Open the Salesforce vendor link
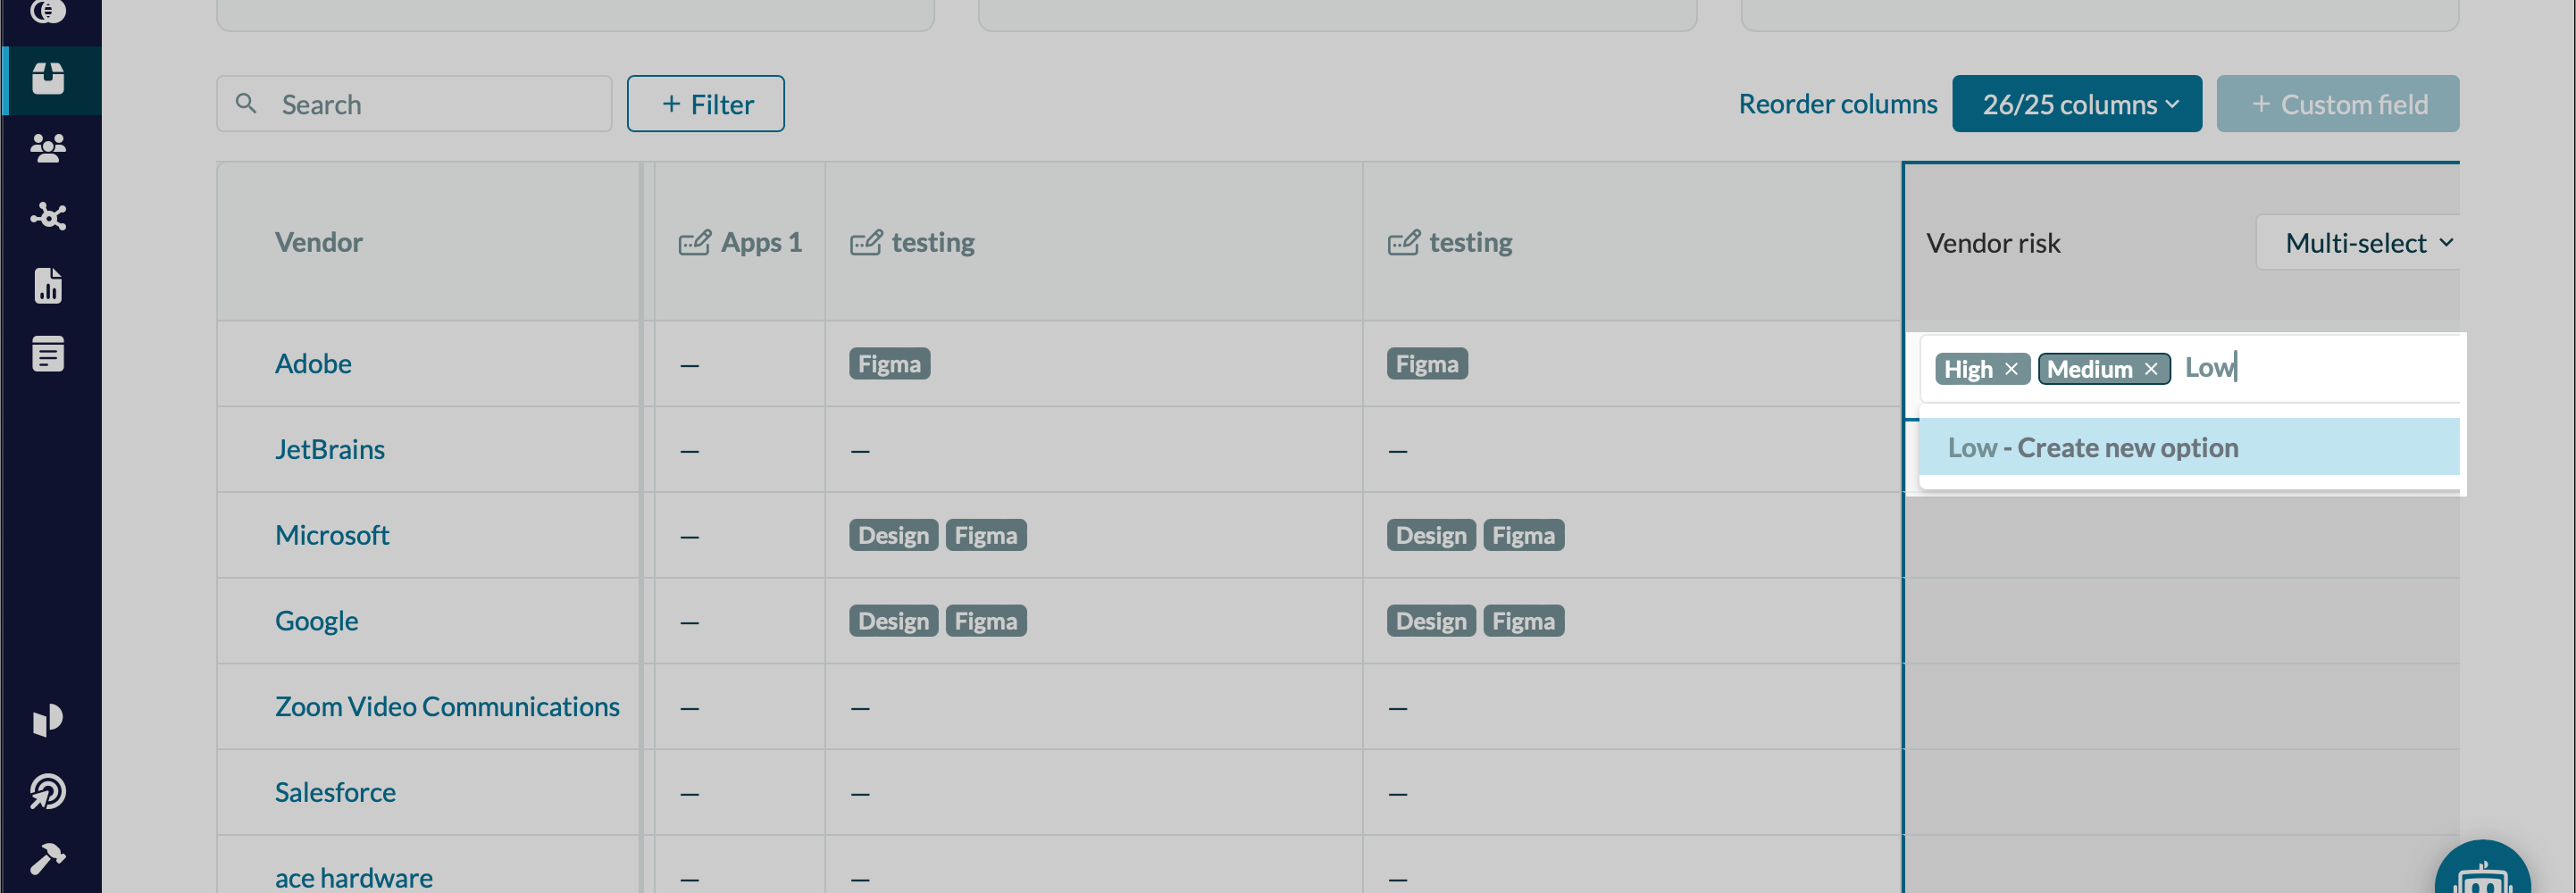The width and height of the screenshot is (2576, 893). 335,792
